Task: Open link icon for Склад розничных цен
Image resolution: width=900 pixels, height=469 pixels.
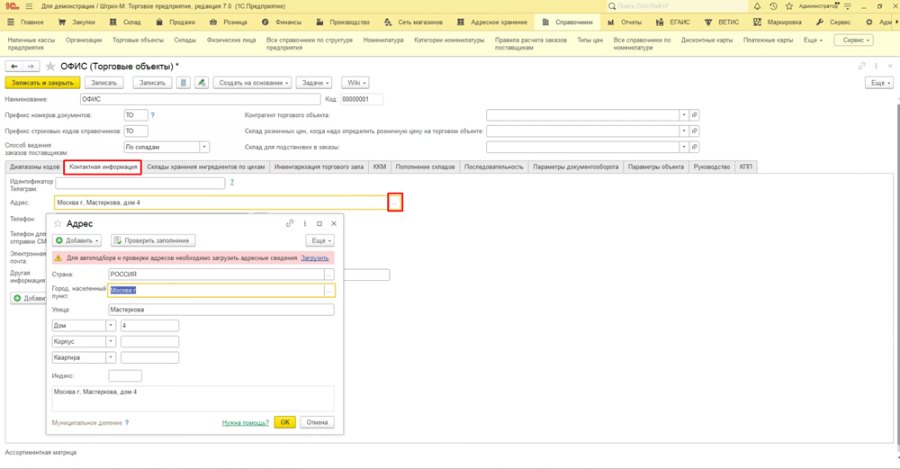Action: [695, 131]
